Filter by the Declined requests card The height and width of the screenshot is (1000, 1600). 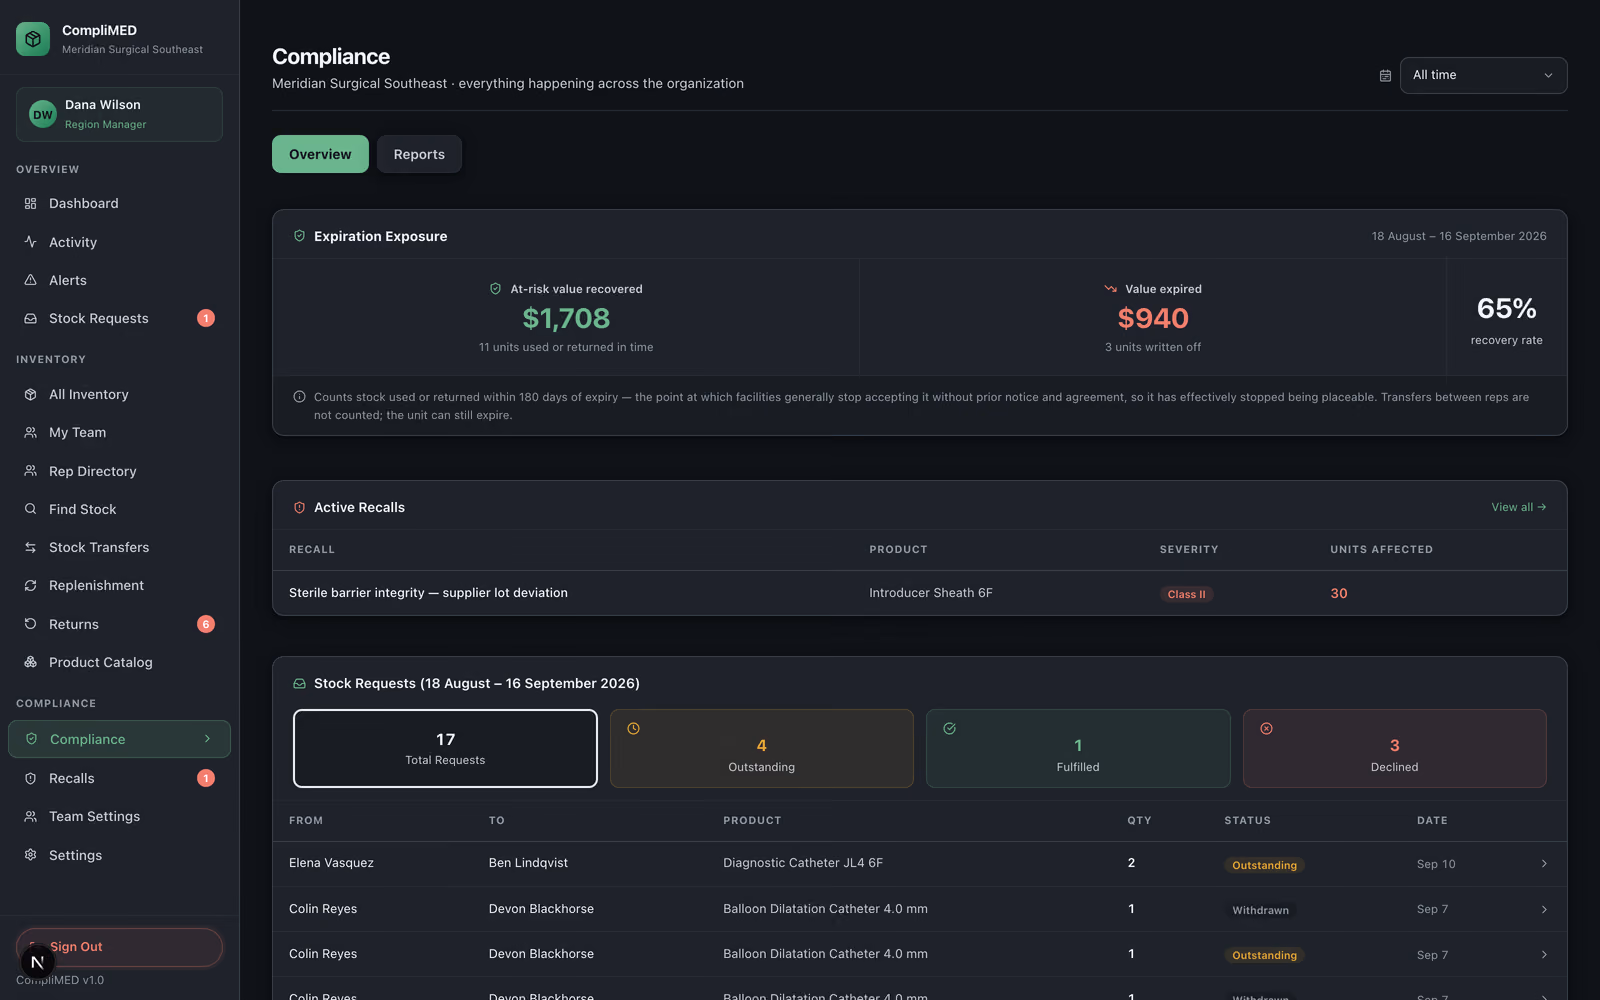(1394, 748)
